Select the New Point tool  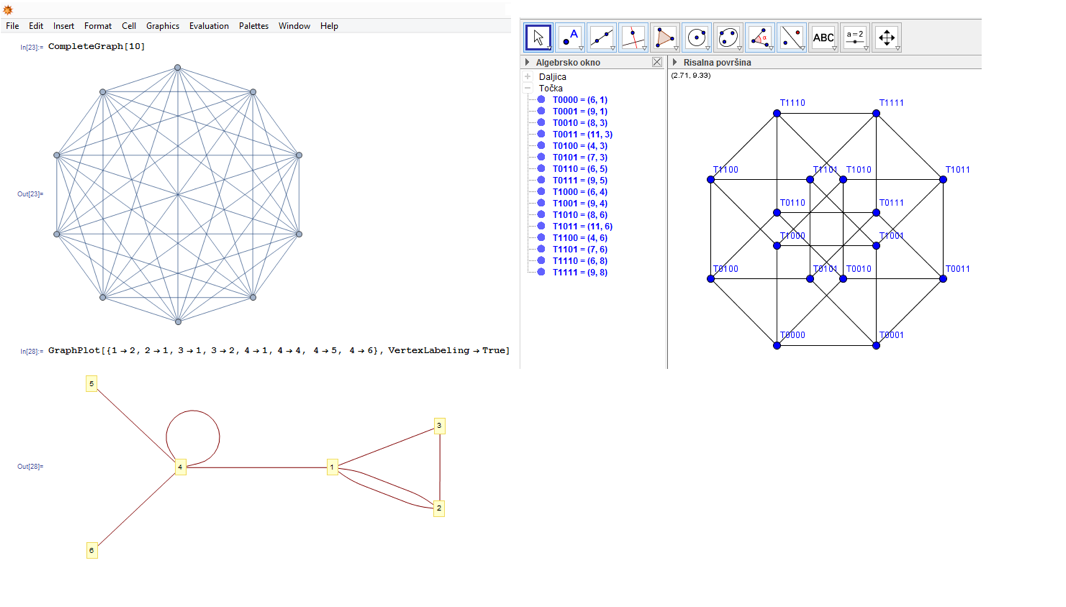pyautogui.click(x=570, y=38)
